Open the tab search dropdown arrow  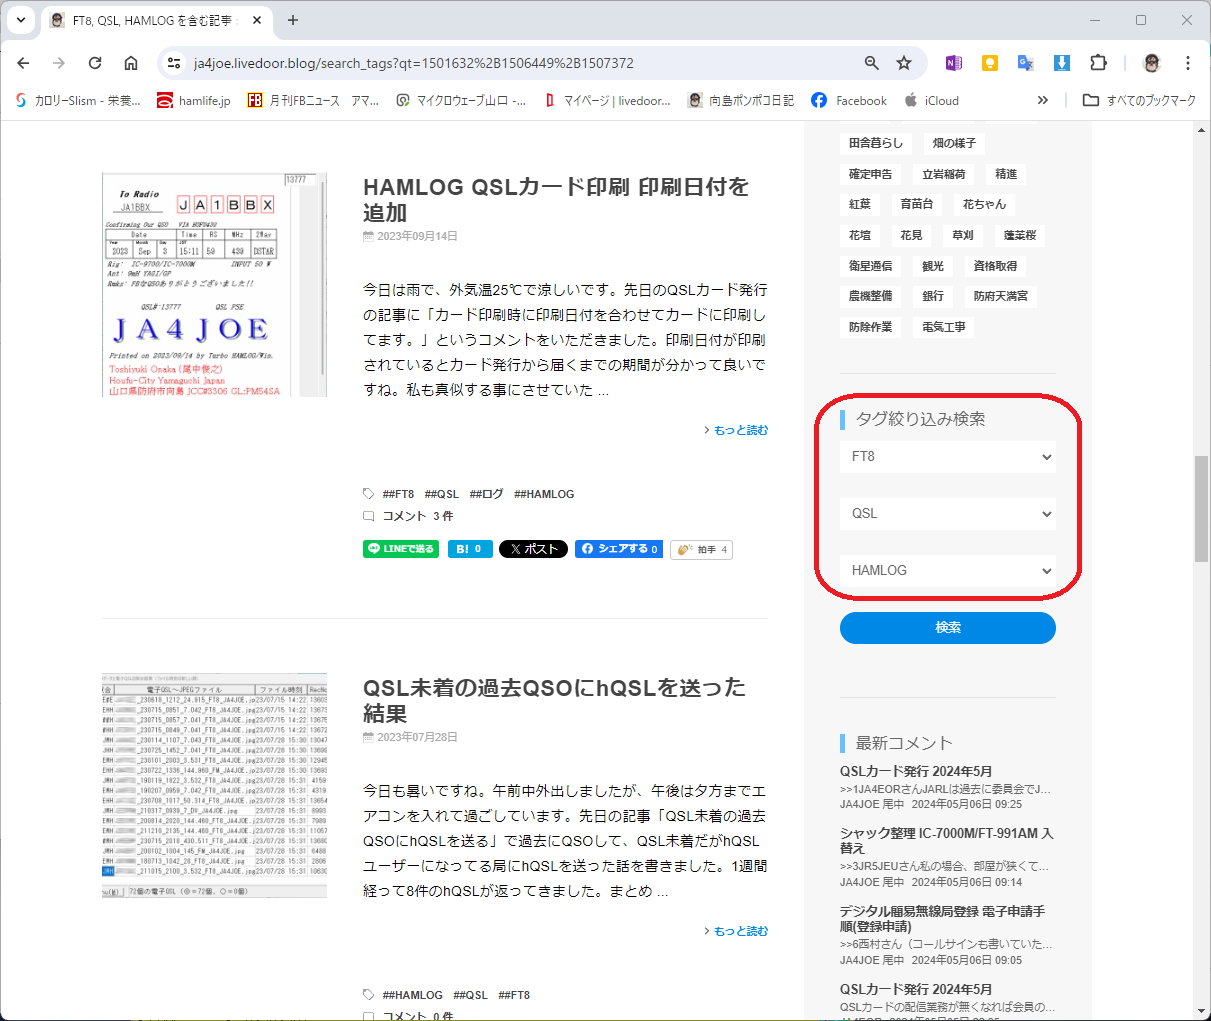(x=20, y=20)
